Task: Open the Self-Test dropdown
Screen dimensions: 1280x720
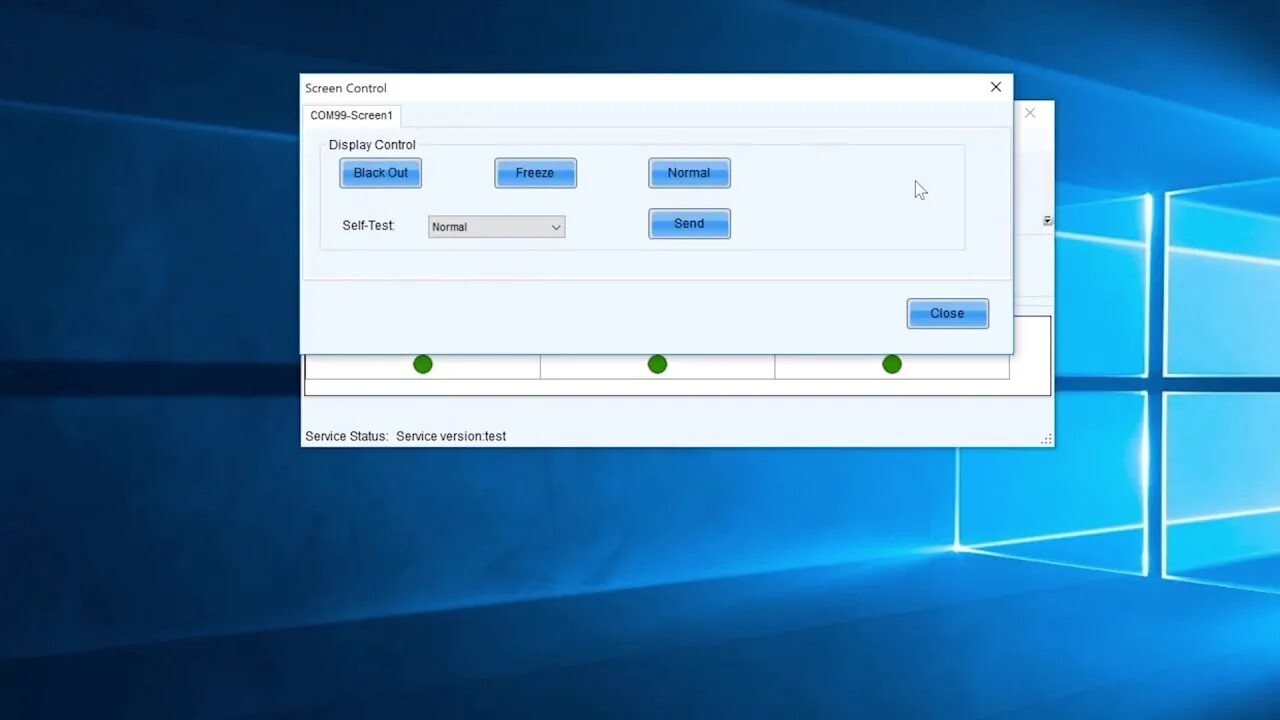Action: (x=496, y=227)
